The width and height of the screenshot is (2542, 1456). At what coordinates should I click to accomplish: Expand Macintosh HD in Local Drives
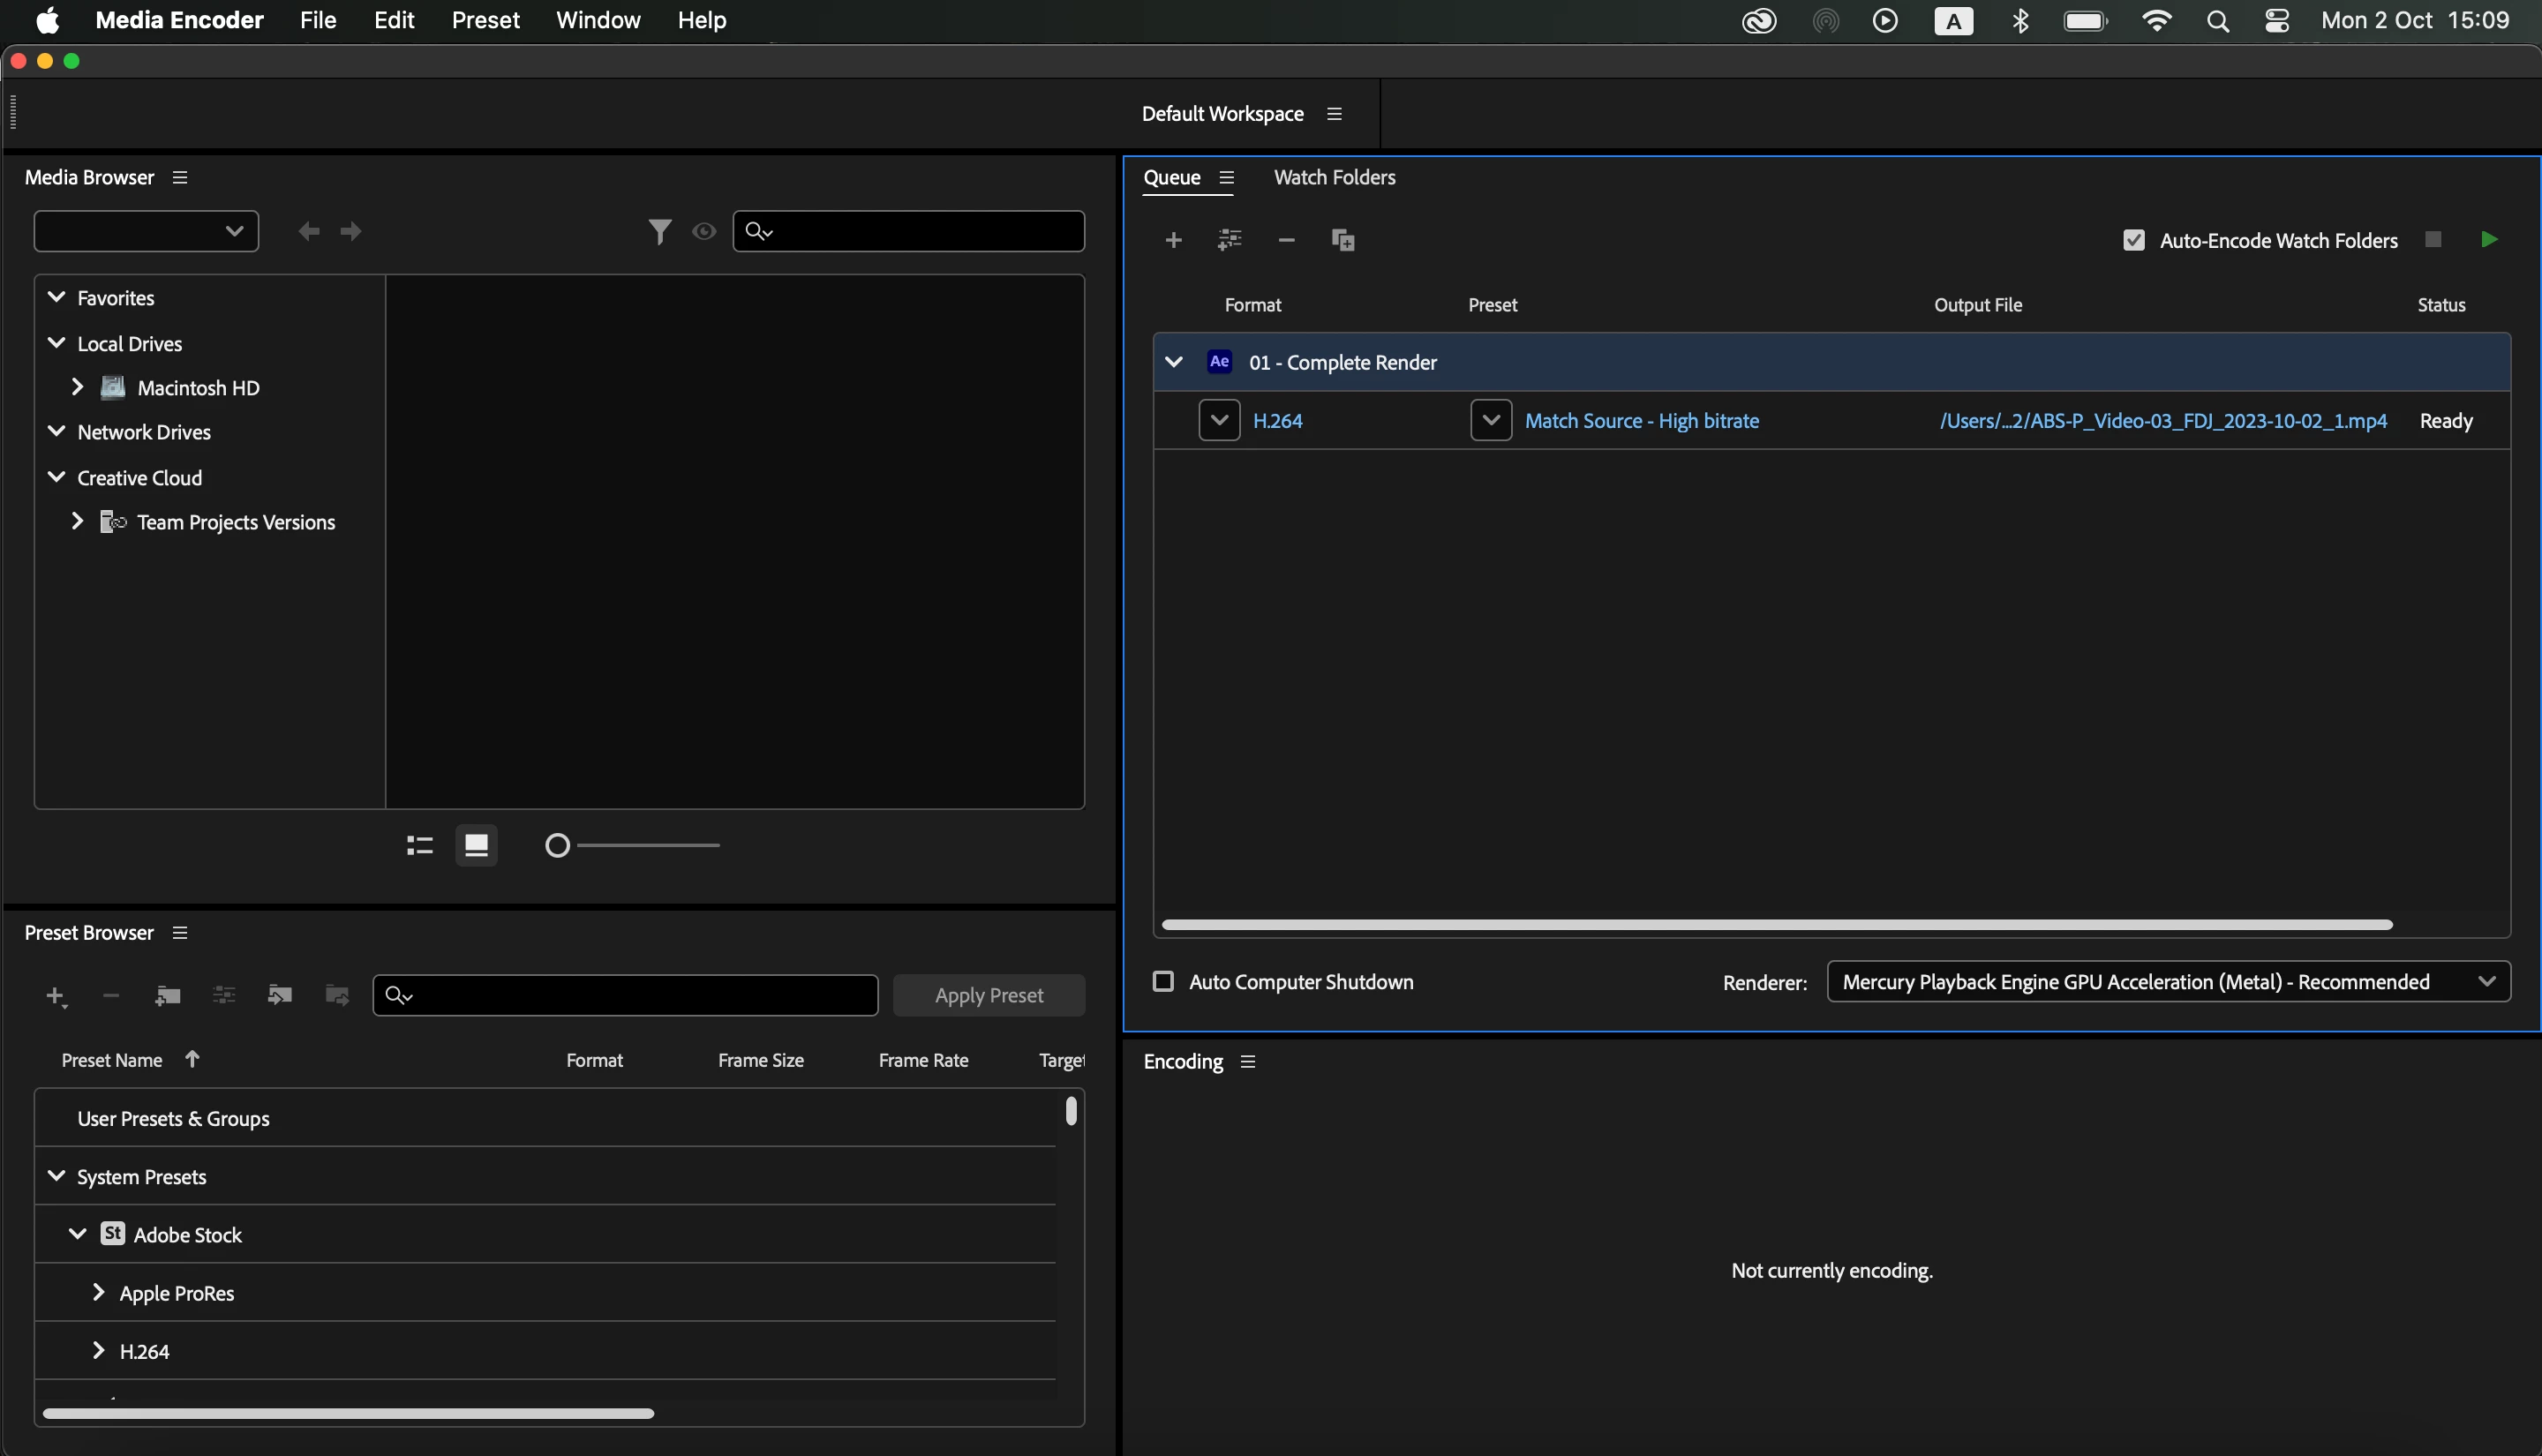click(77, 387)
